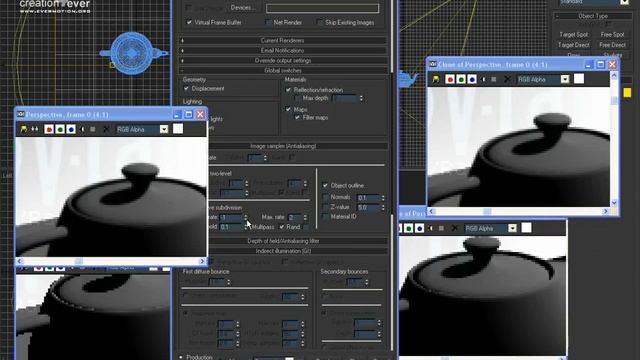The width and height of the screenshot is (640, 360).
Task: Click Max. rate input field
Action: [295, 217]
